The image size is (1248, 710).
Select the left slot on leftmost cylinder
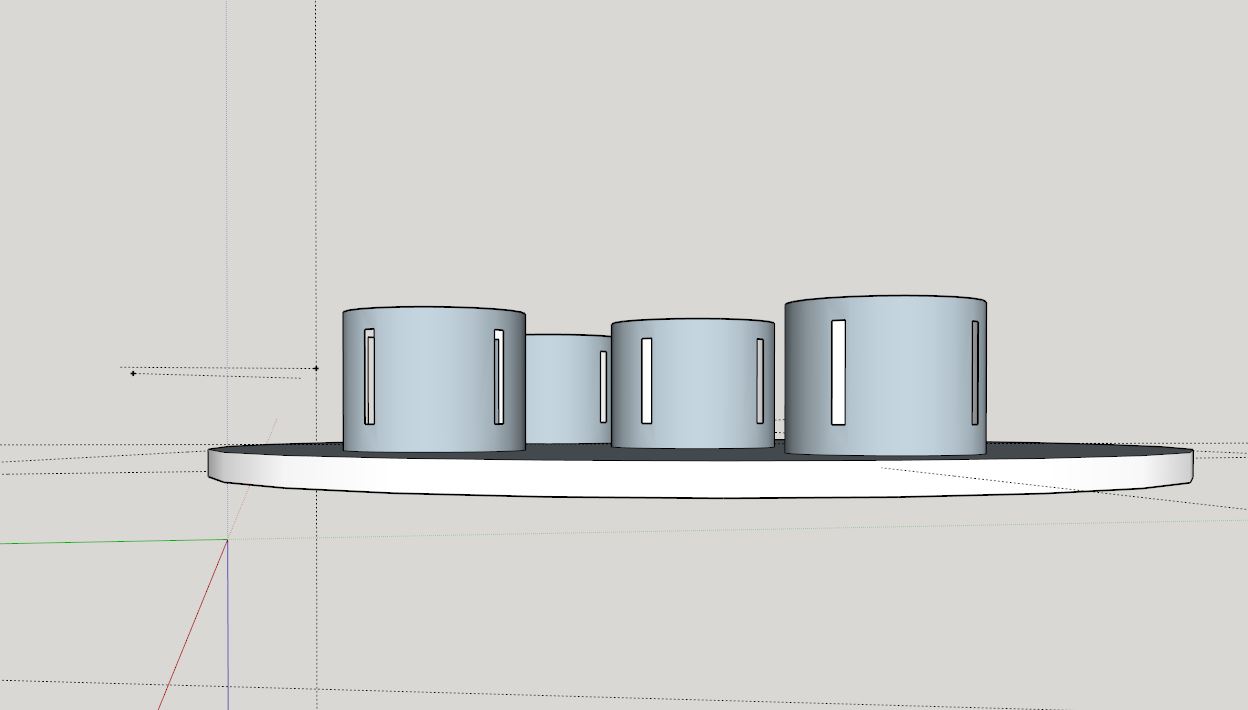coord(369,377)
